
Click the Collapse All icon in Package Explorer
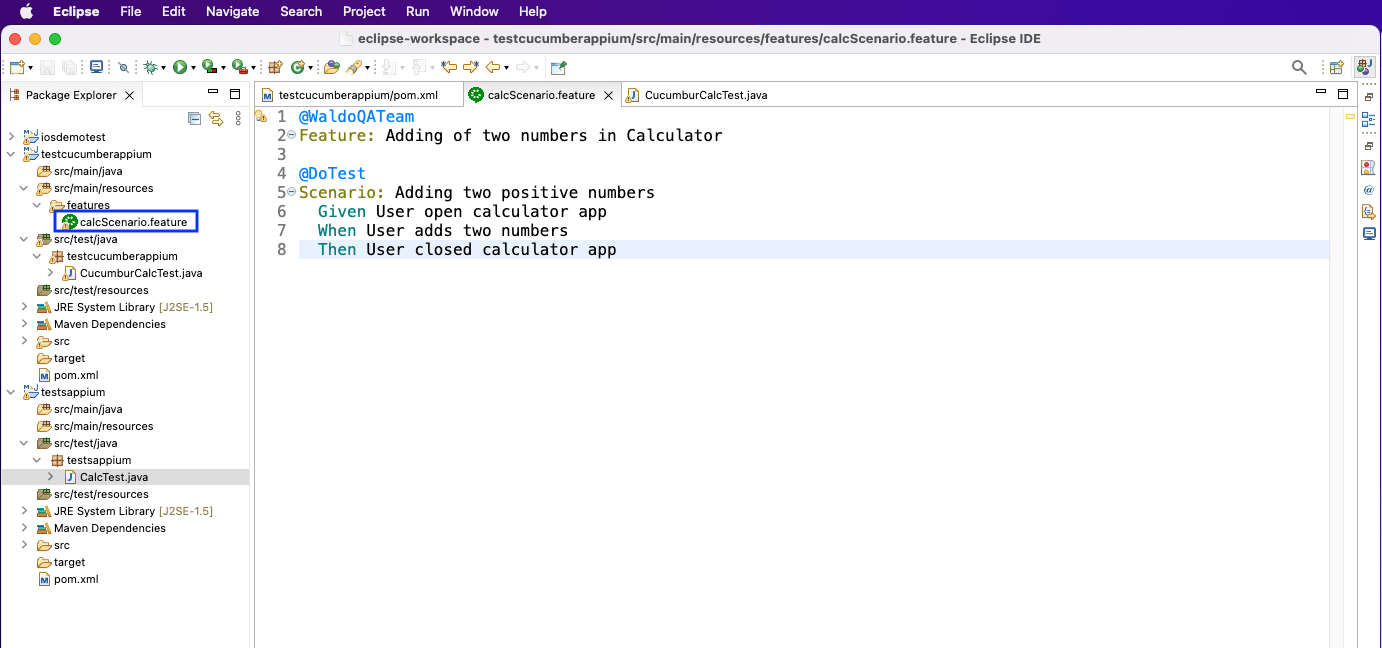point(195,118)
